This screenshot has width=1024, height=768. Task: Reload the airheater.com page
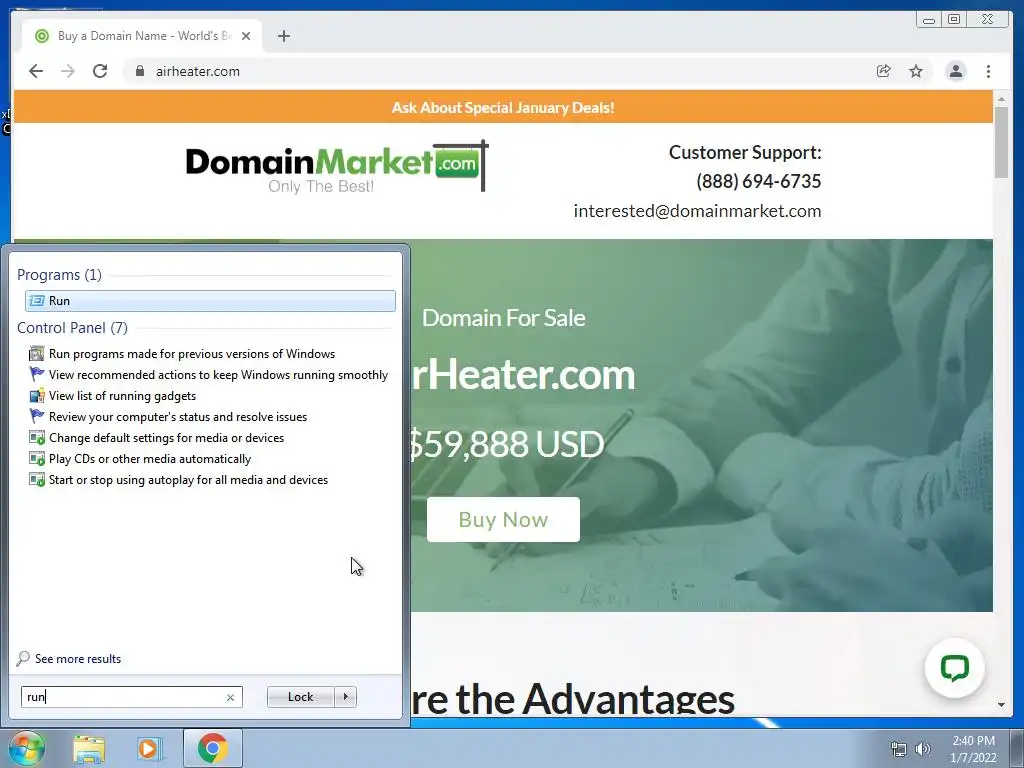(100, 71)
